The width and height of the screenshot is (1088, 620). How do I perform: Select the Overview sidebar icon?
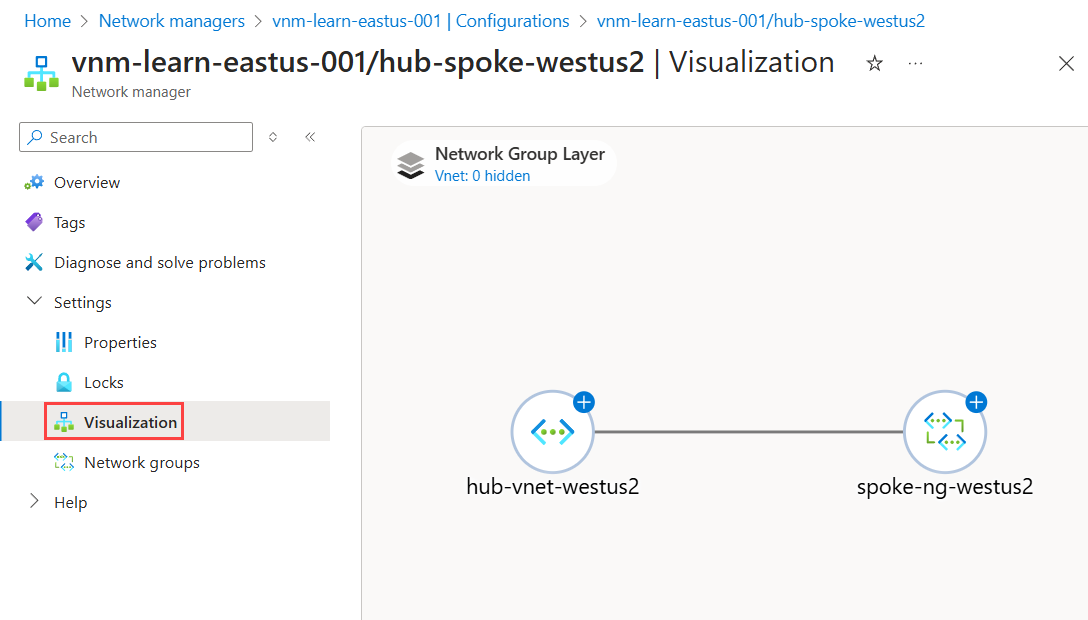point(35,182)
